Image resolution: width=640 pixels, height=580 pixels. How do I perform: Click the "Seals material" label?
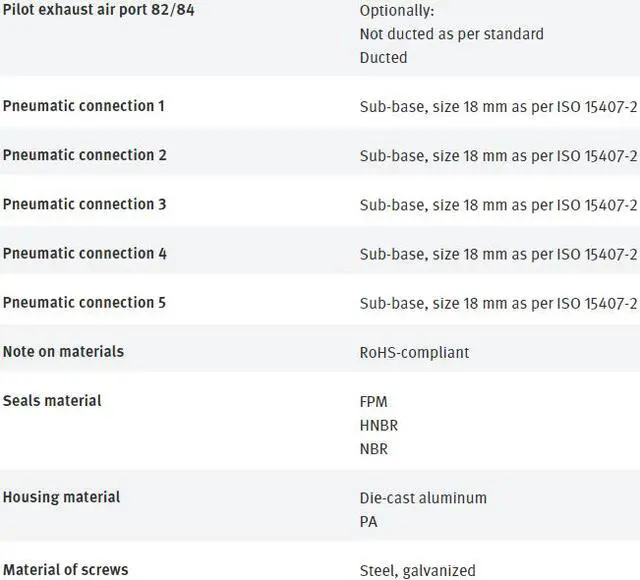pyautogui.click(x=52, y=400)
